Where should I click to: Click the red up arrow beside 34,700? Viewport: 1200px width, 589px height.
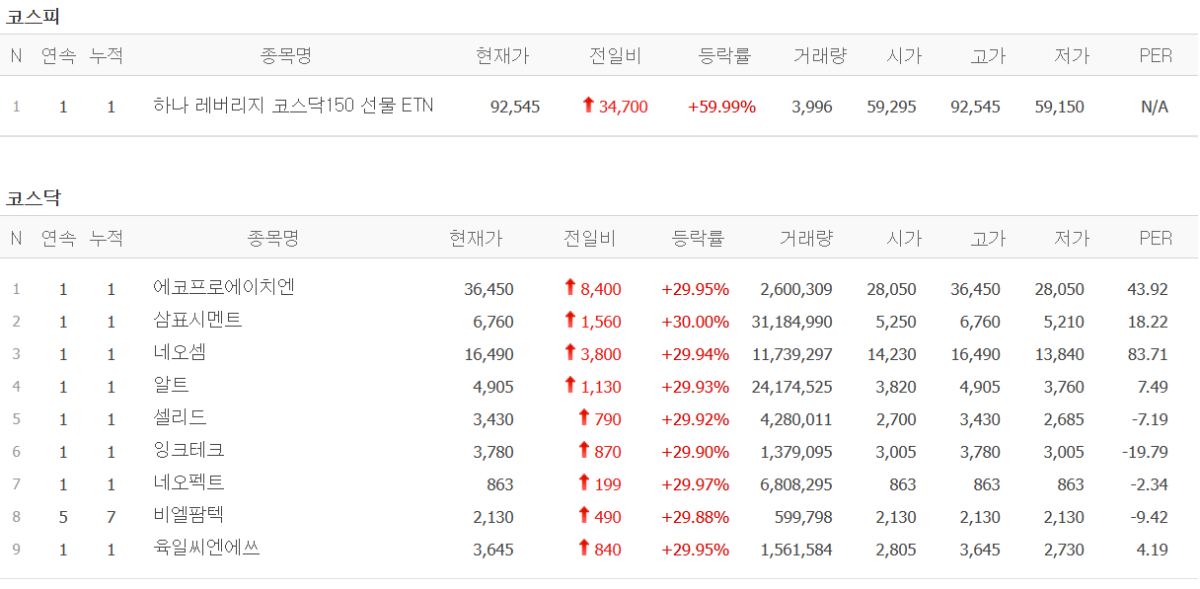[588, 105]
